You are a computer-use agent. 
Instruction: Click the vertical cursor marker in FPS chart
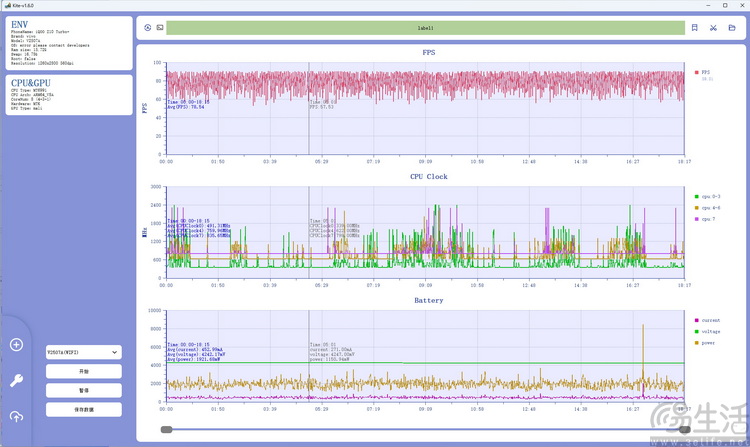click(x=309, y=108)
